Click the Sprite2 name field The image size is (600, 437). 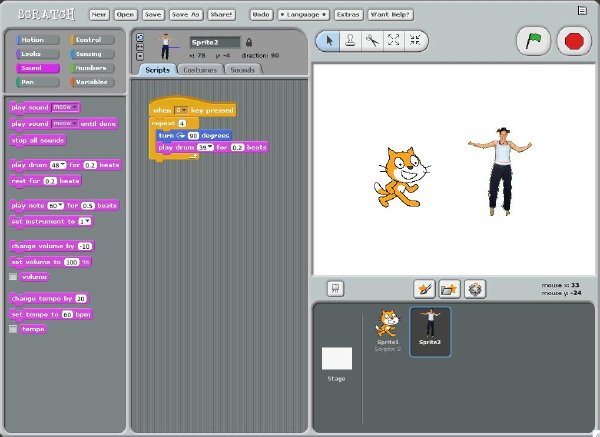coord(215,42)
